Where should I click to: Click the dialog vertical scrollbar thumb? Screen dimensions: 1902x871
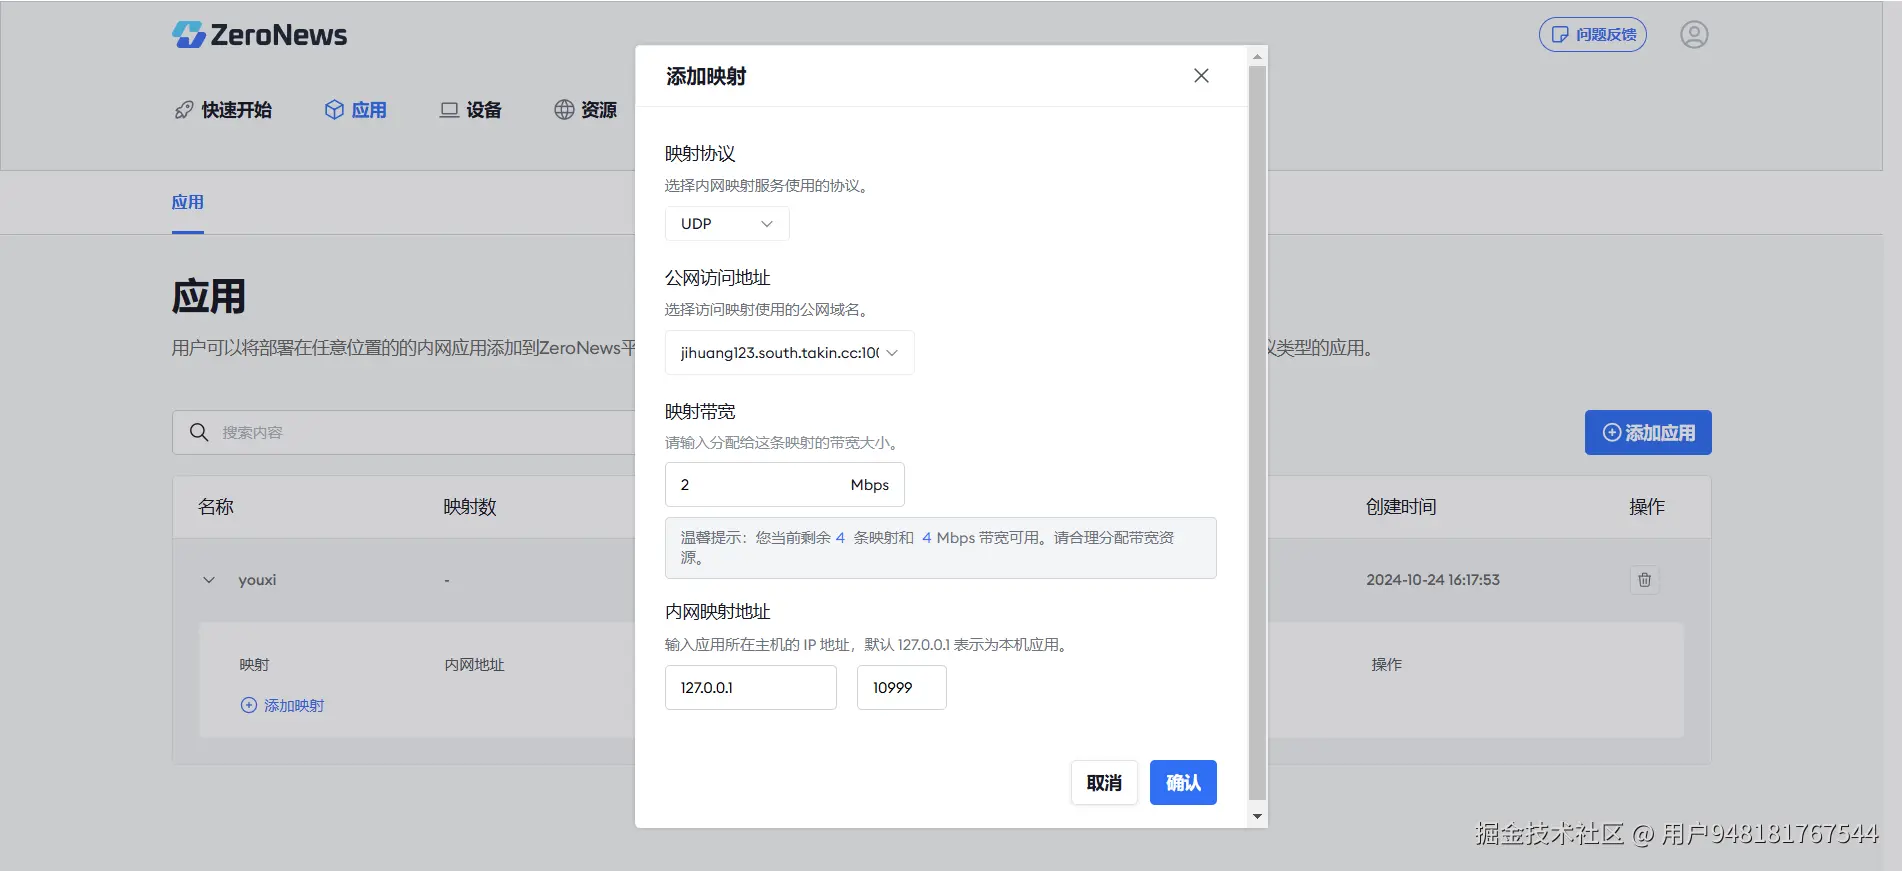tap(1257, 433)
